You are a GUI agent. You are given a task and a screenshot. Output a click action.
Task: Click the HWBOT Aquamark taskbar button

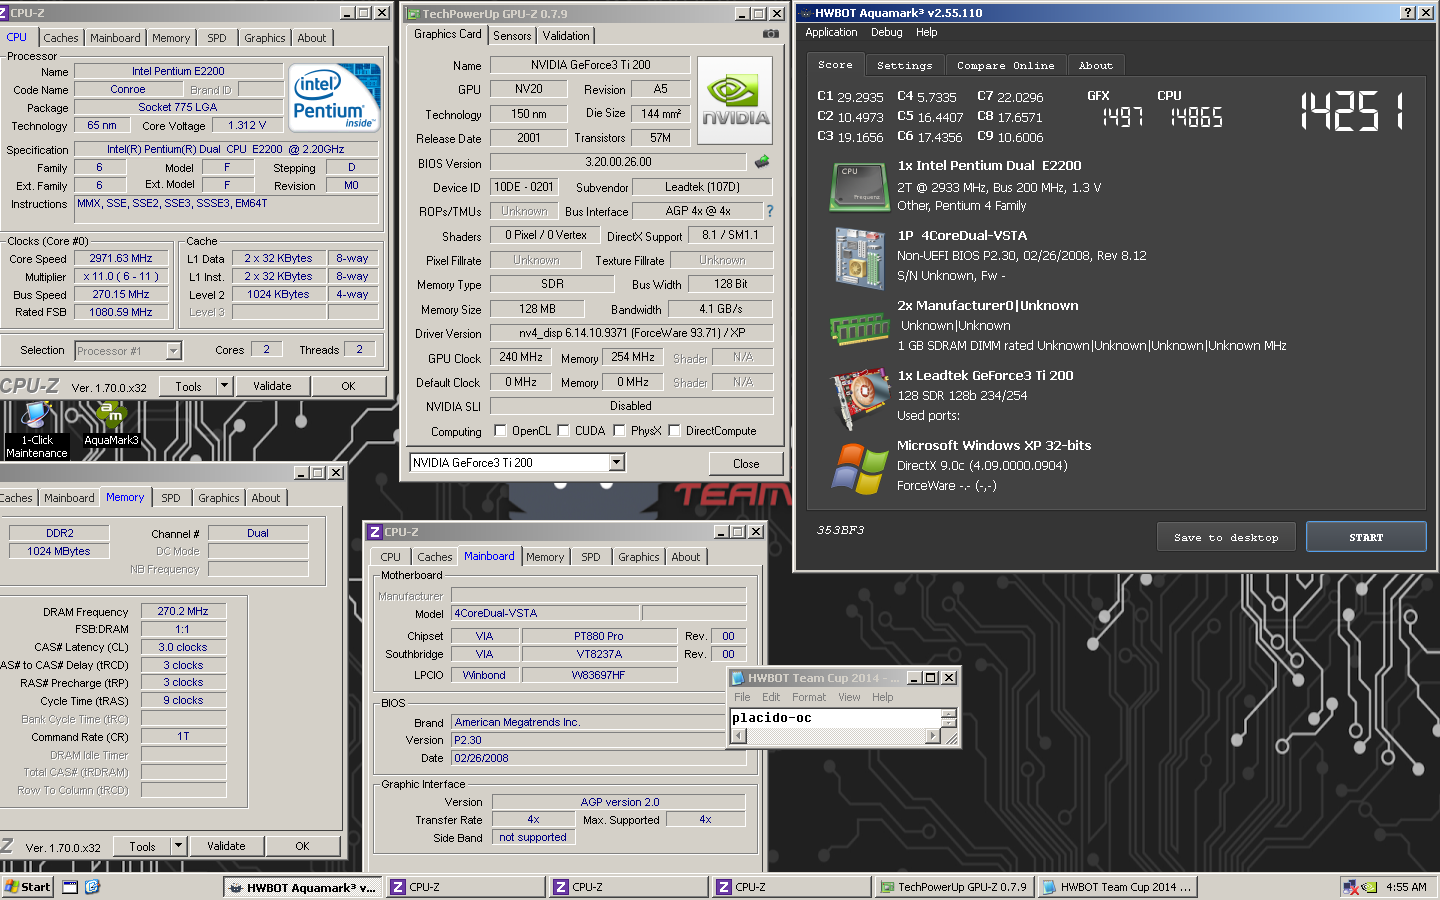301,887
